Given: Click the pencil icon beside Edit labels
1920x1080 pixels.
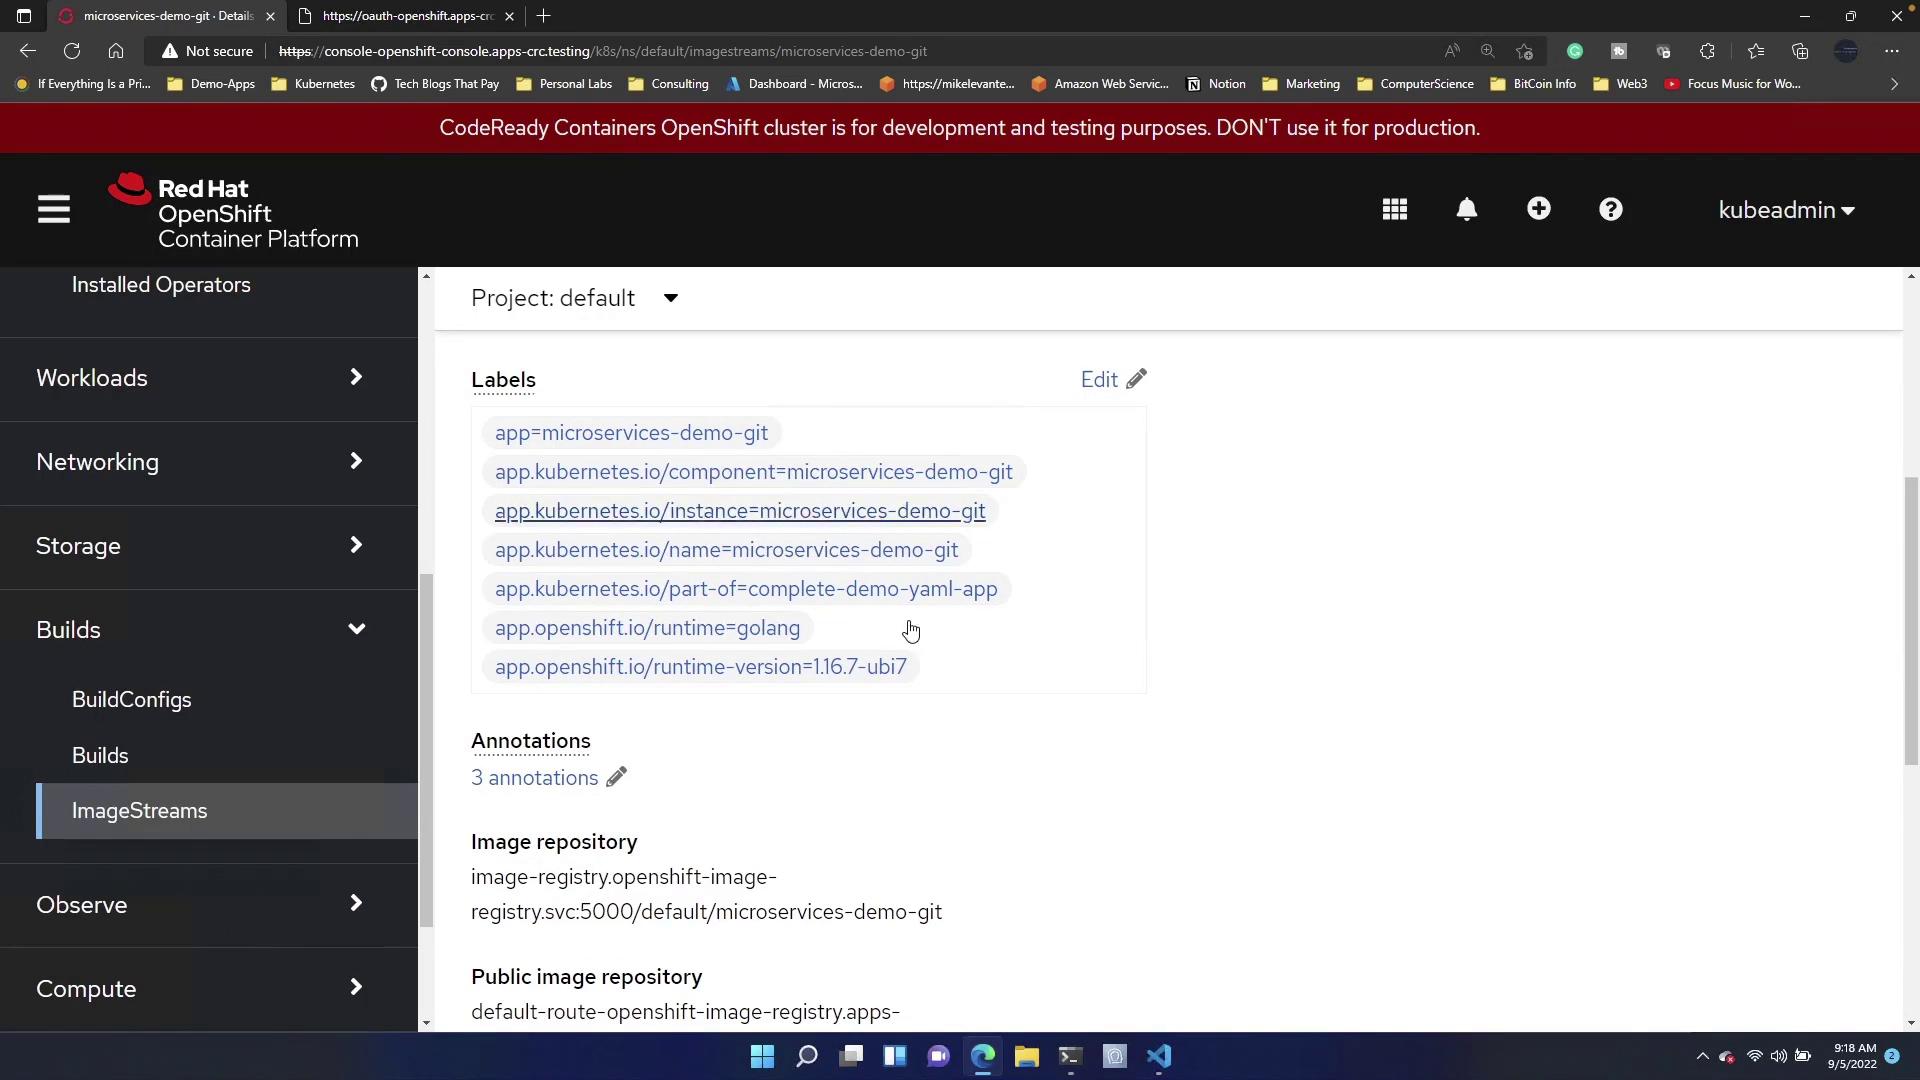Looking at the screenshot, I should [x=1136, y=379].
